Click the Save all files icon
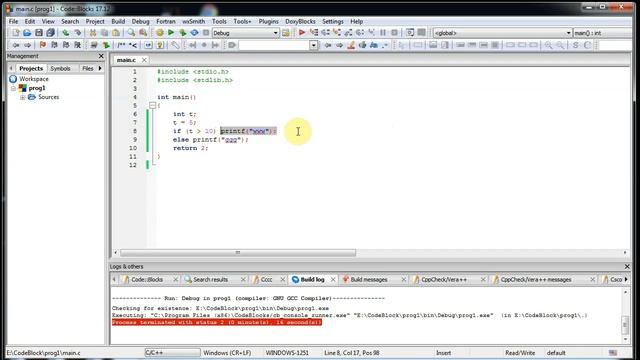Viewport: 640px width, 360px height. 50,33
